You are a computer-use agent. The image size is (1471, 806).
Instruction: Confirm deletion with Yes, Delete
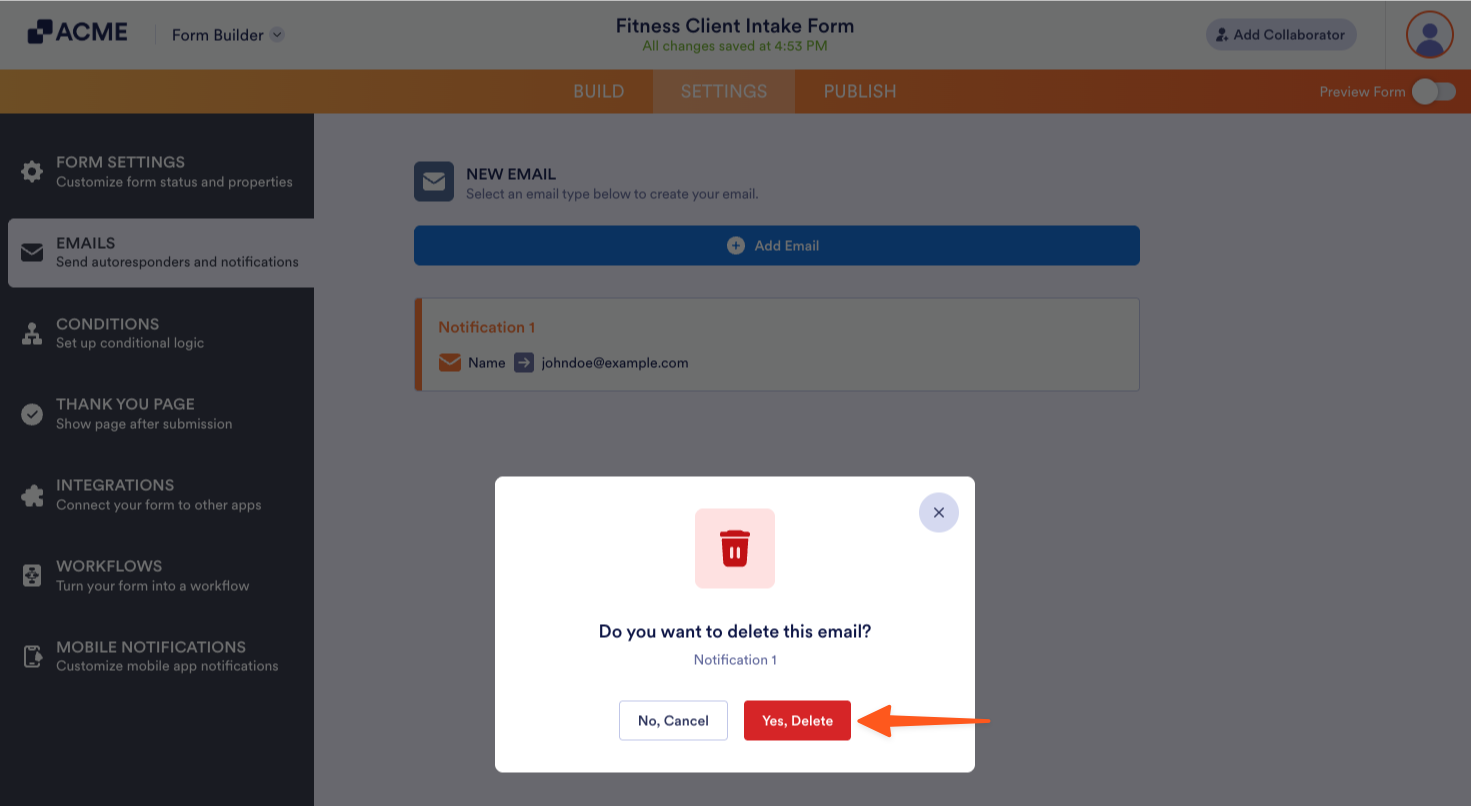[797, 720]
